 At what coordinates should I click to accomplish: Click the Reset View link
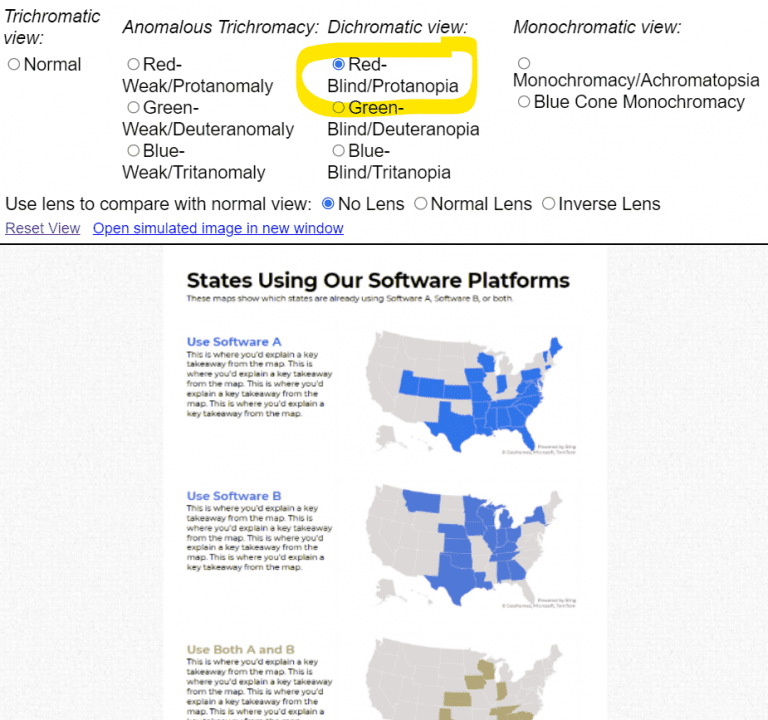click(x=43, y=228)
